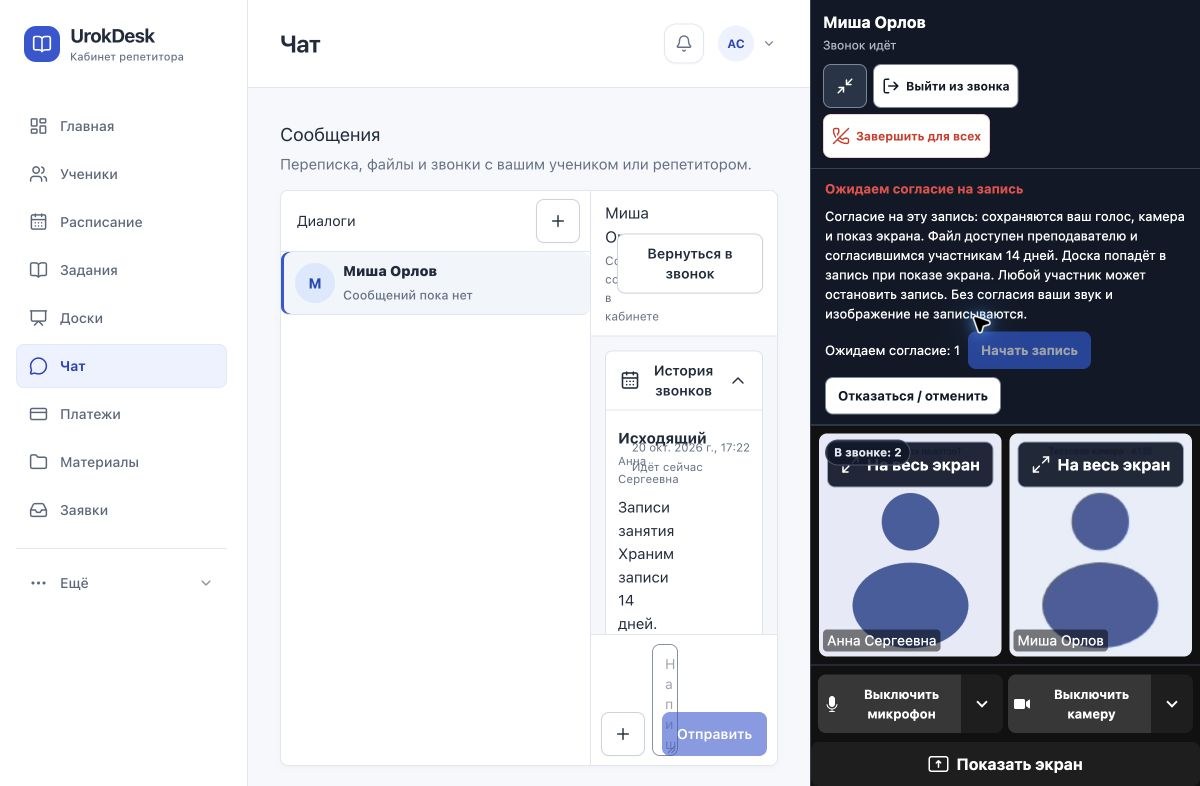The image size is (1200, 786).
Task: Start a new dialog with the plus button
Action: (x=558, y=221)
